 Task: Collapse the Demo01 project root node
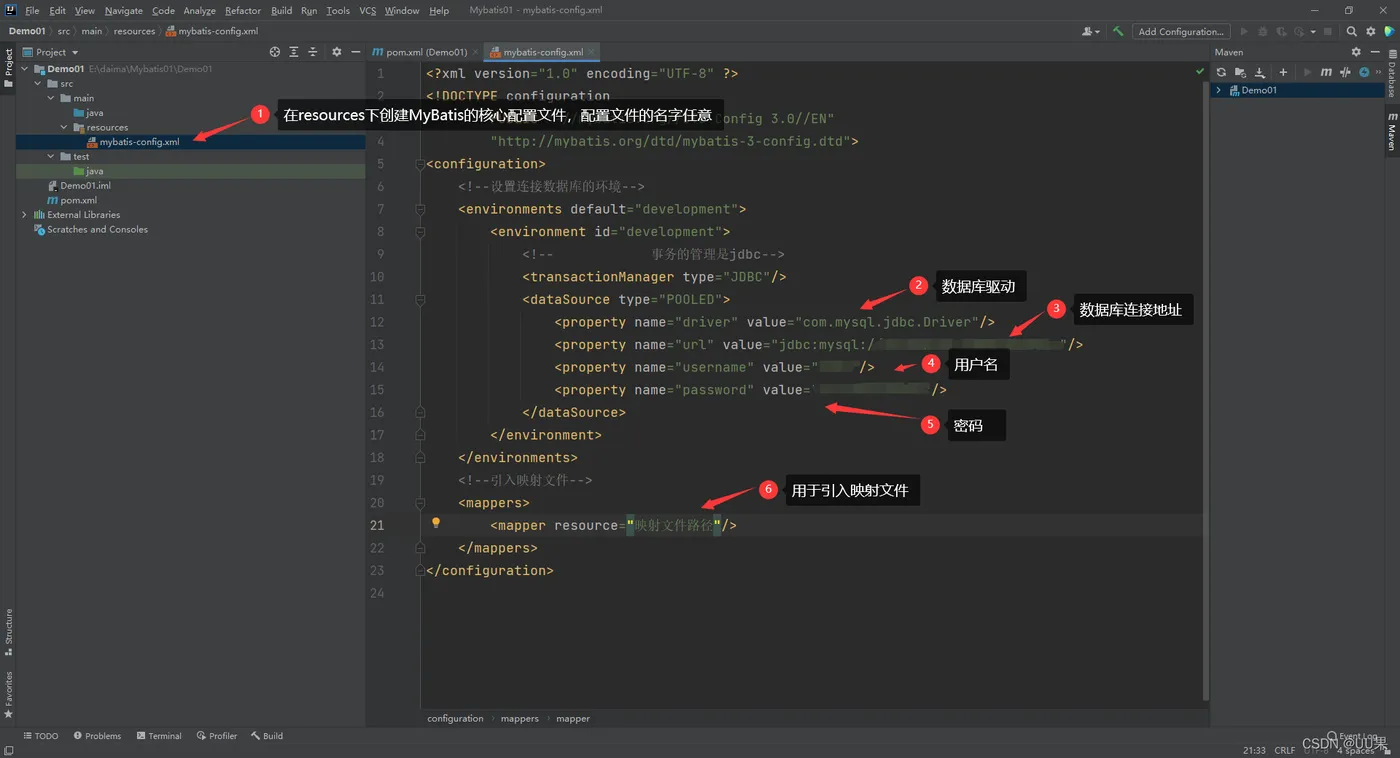click(x=25, y=69)
